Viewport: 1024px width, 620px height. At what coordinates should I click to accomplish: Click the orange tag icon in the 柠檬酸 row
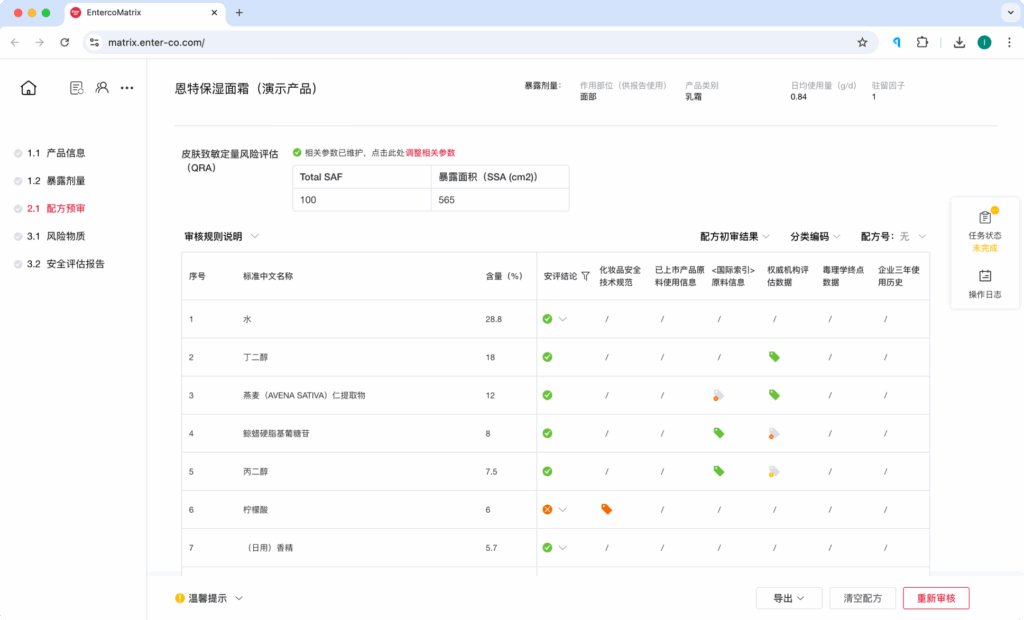tap(606, 509)
